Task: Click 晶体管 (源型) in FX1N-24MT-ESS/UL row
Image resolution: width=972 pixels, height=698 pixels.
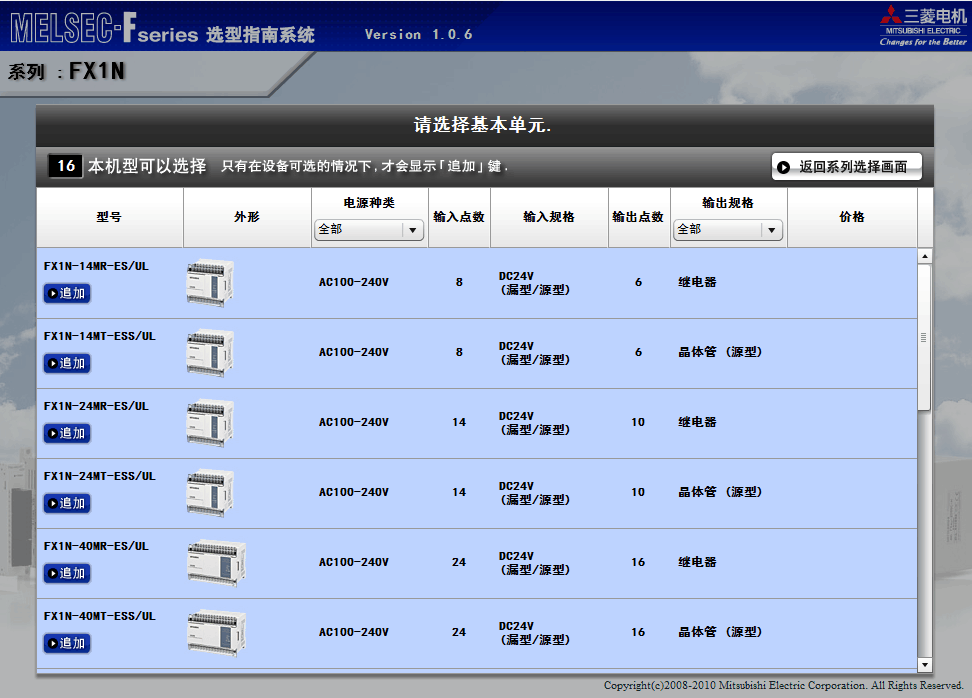Action: pos(720,493)
